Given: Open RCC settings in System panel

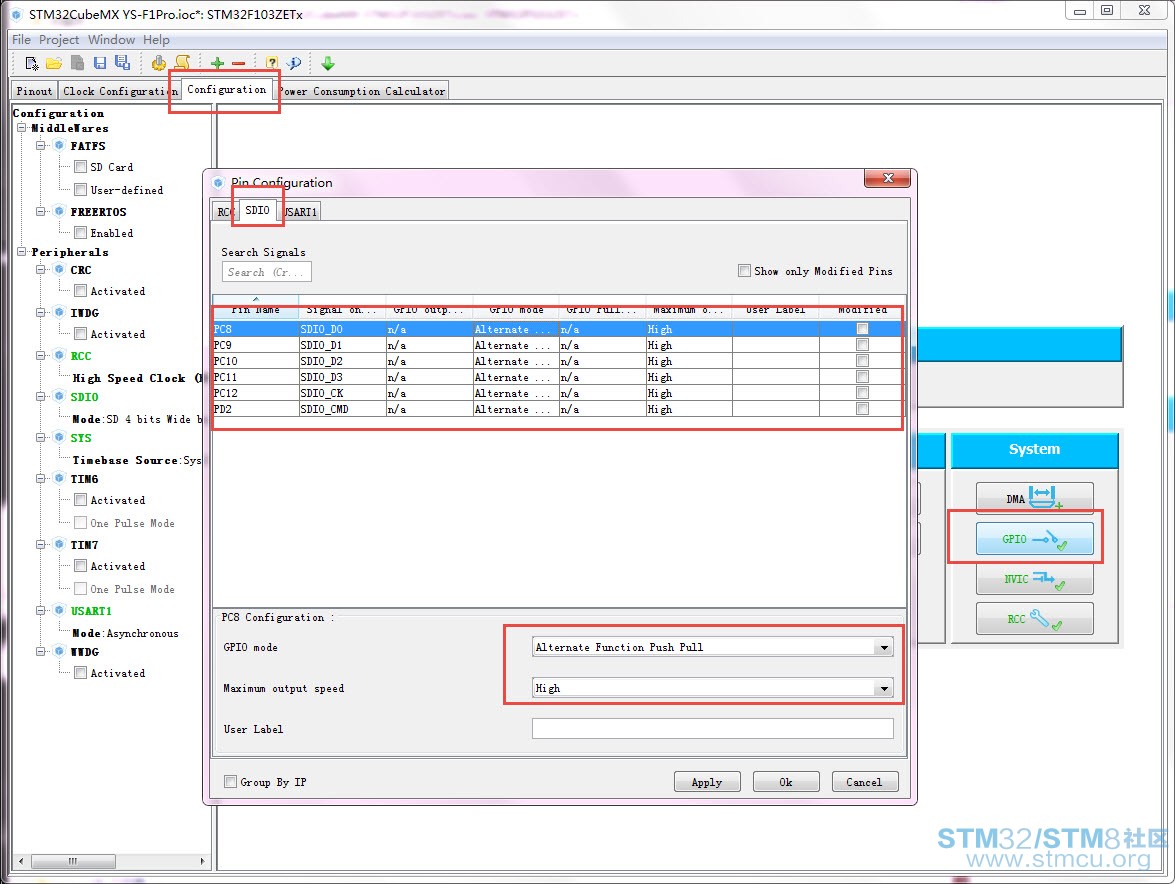Looking at the screenshot, I should tap(1034, 619).
